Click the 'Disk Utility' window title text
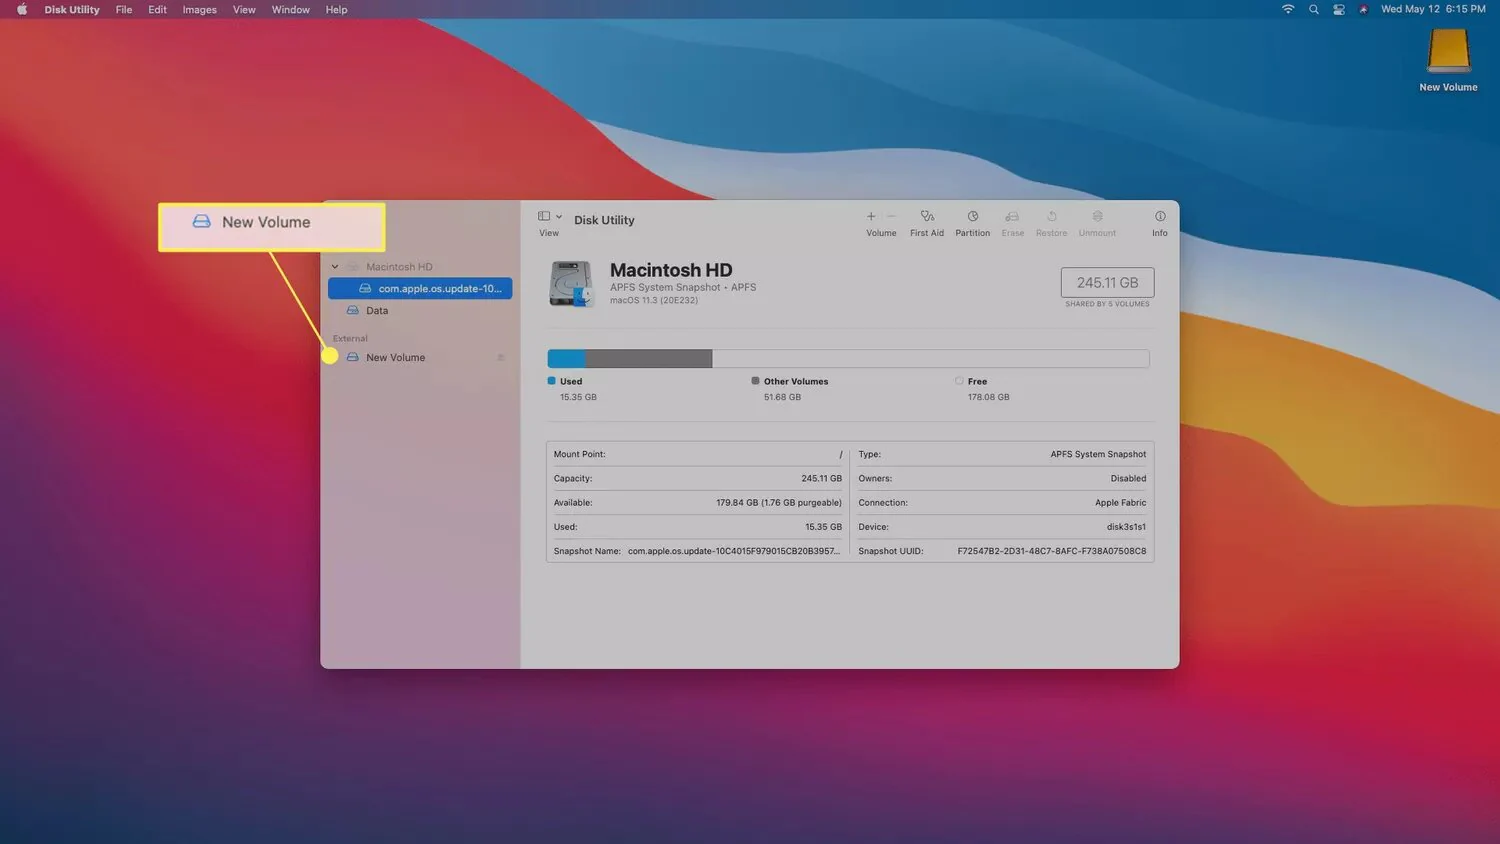The width and height of the screenshot is (1500, 844). [604, 220]
